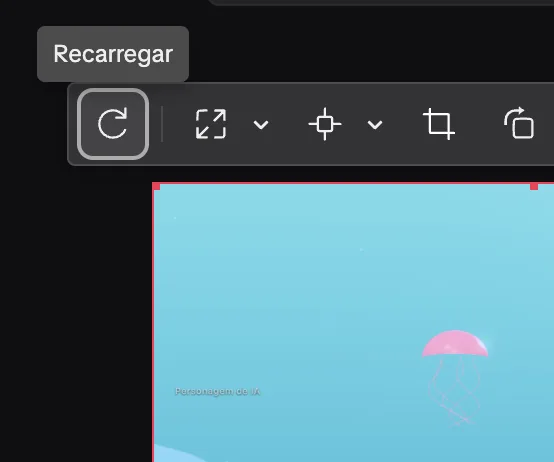
Task: Open the dropdown beside the expand icon
Action: click(261, 125)
